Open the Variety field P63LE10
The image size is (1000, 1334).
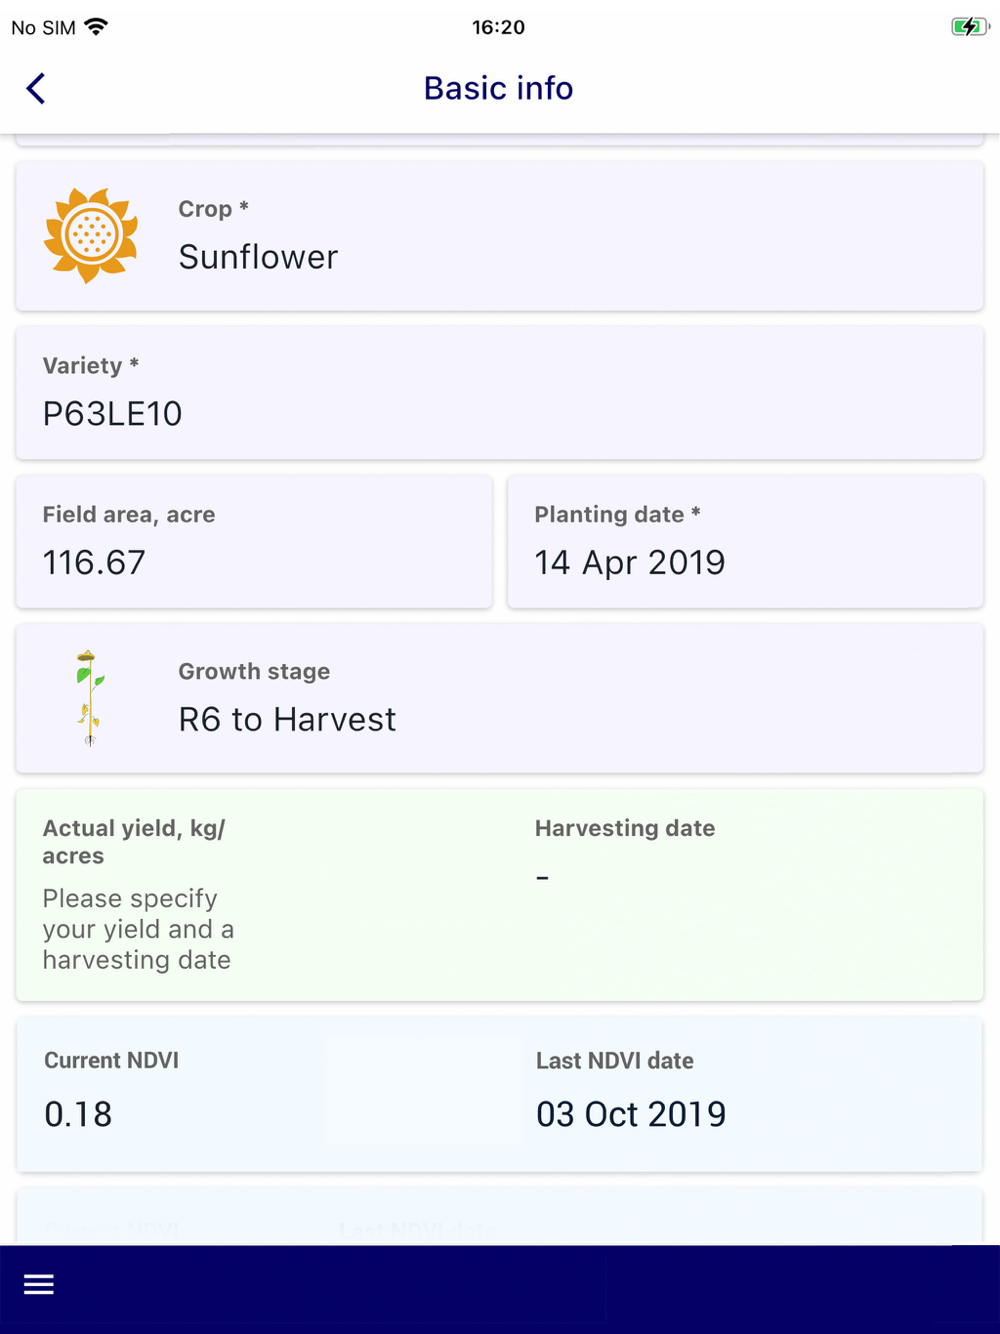click(x=499, y=393)
